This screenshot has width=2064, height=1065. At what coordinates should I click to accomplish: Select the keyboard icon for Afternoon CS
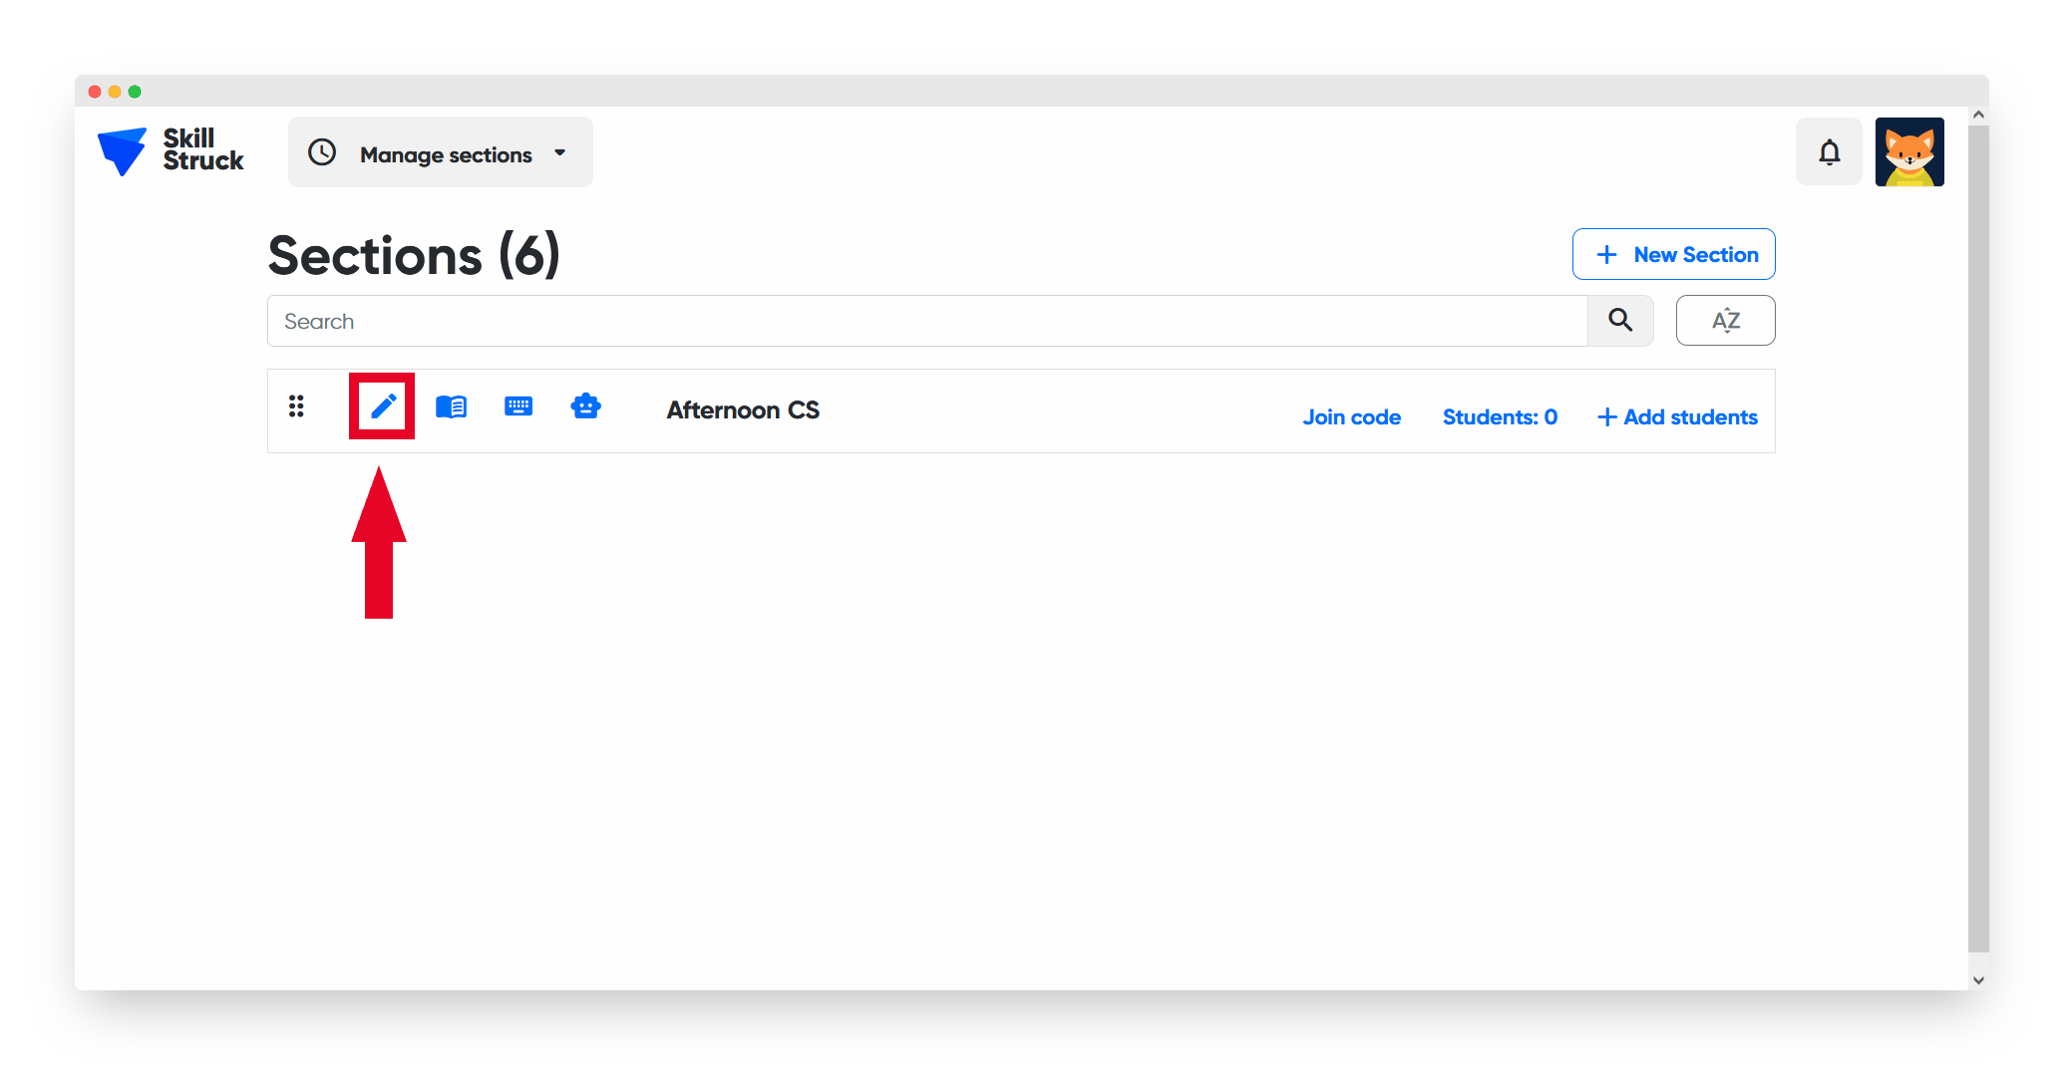pyautogui.click(x=518, y=406)
